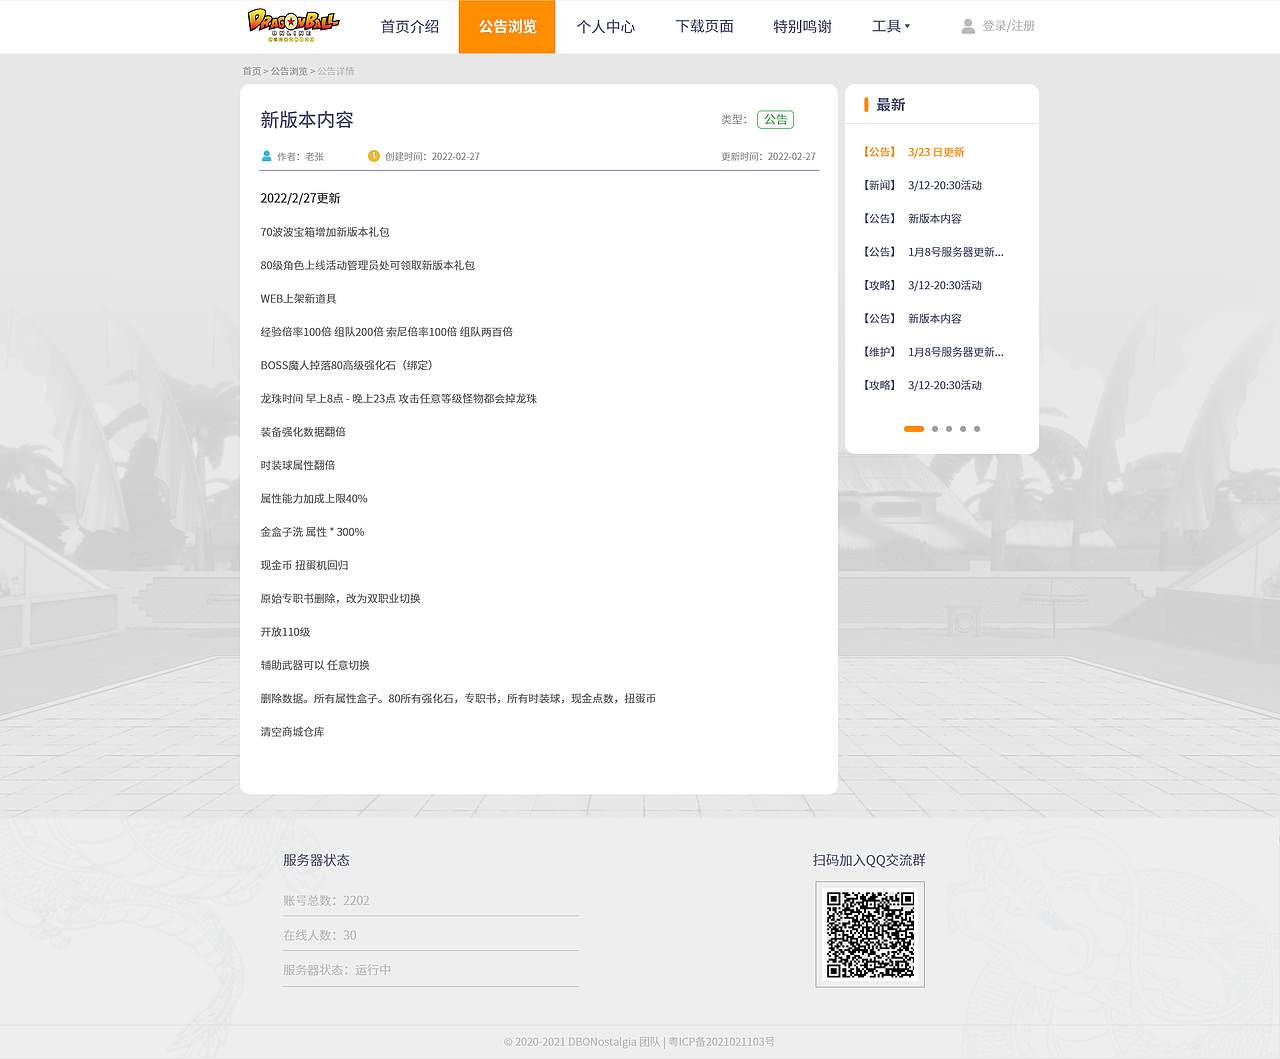The image size is (1280, 1059).
Task: Click the gray user silhouette icon near 登录/注册
Action: point(967,26)
